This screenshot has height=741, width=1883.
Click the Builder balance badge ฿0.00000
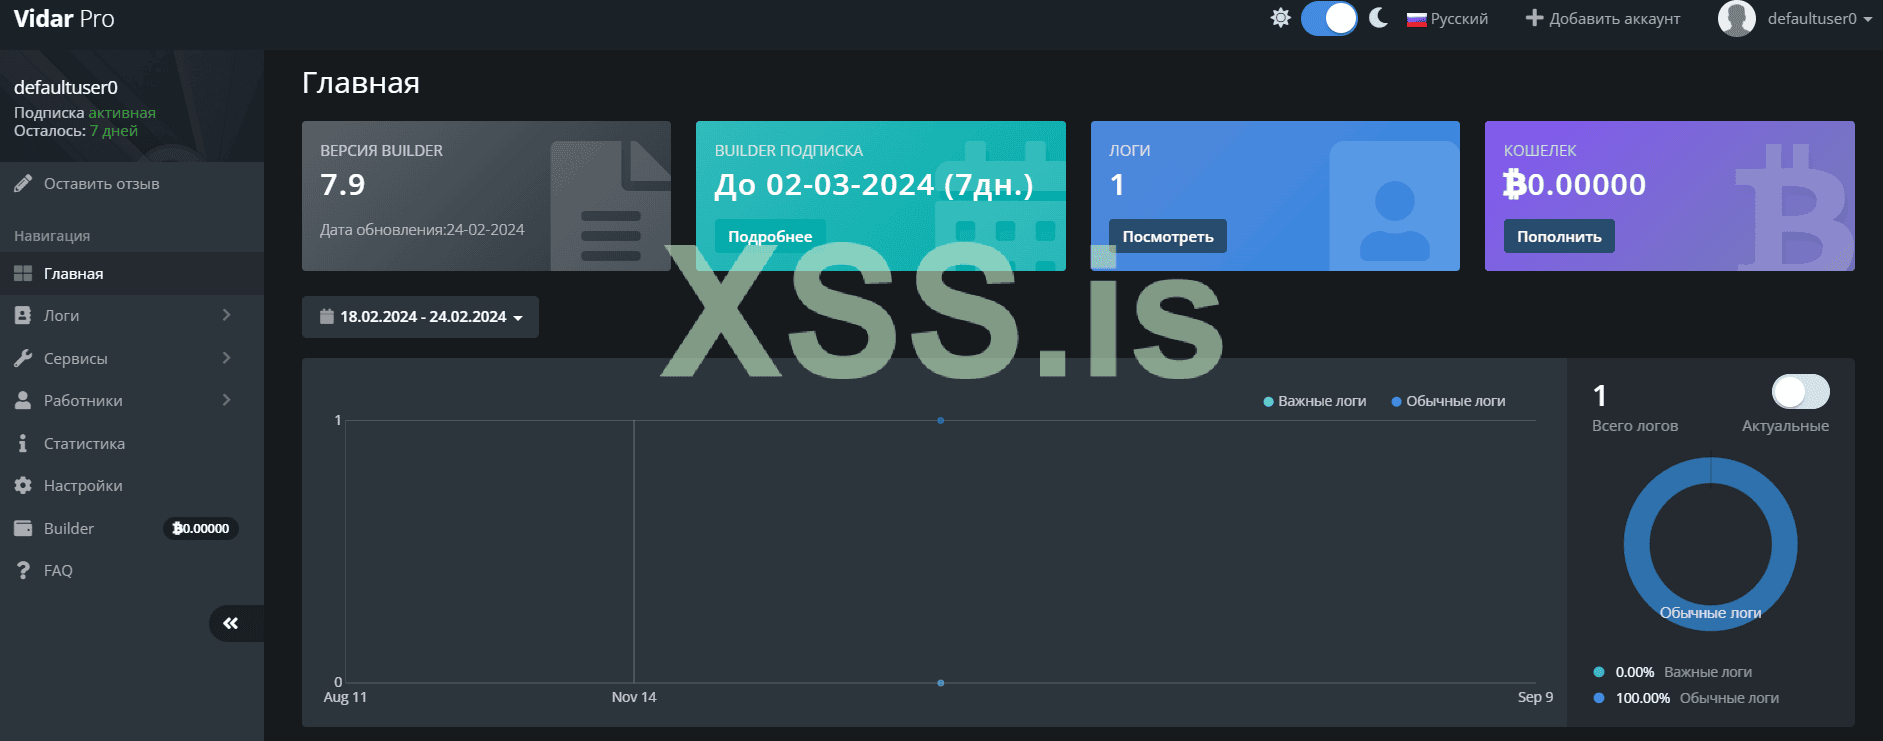tap(201, 528)
